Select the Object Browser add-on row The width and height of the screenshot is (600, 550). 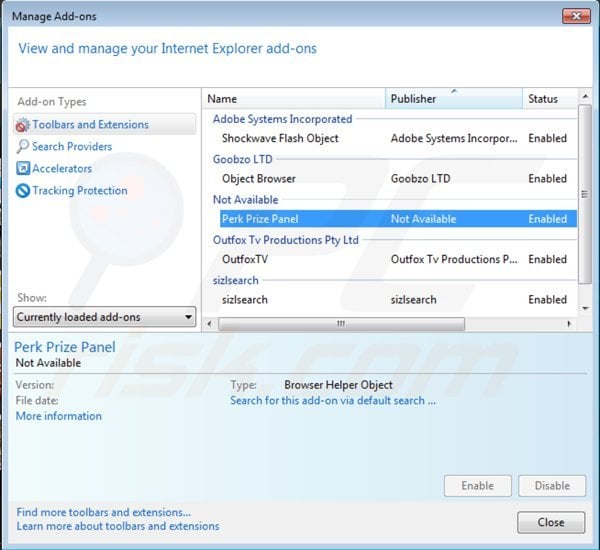point(398,178)
